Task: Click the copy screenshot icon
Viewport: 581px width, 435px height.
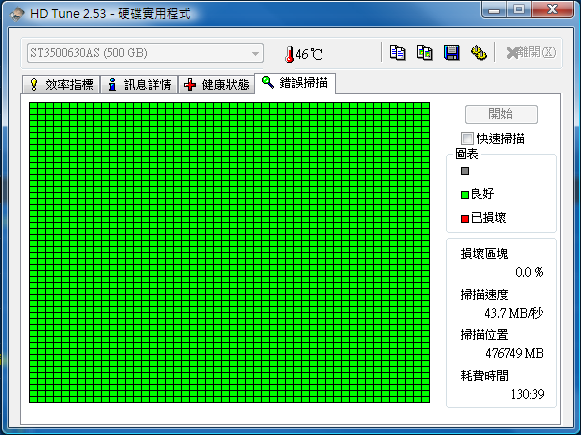Action: [425, 53]
